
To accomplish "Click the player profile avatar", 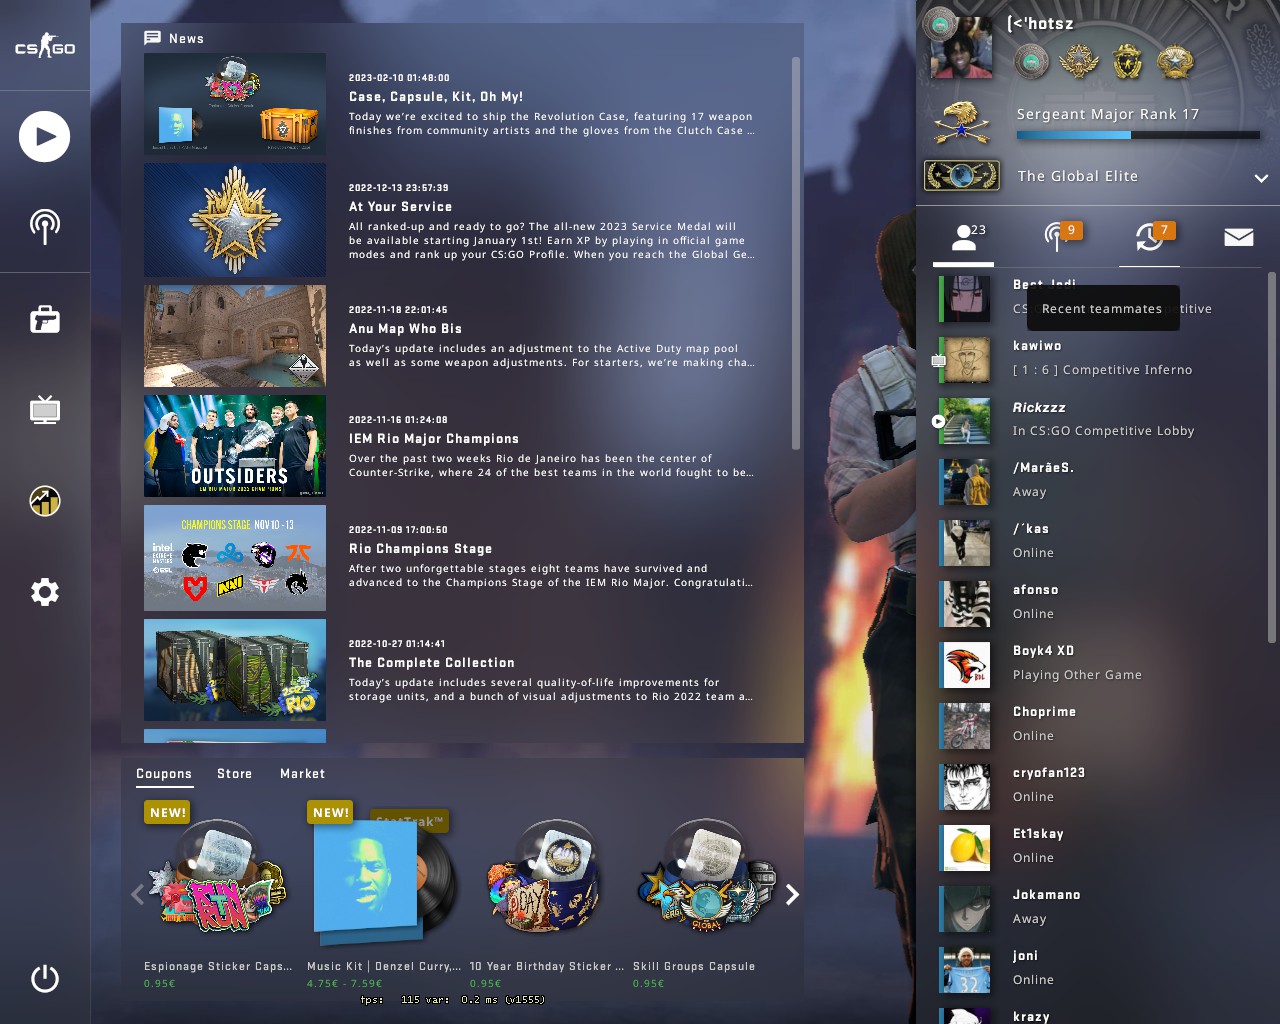I will tap(961, 46).
